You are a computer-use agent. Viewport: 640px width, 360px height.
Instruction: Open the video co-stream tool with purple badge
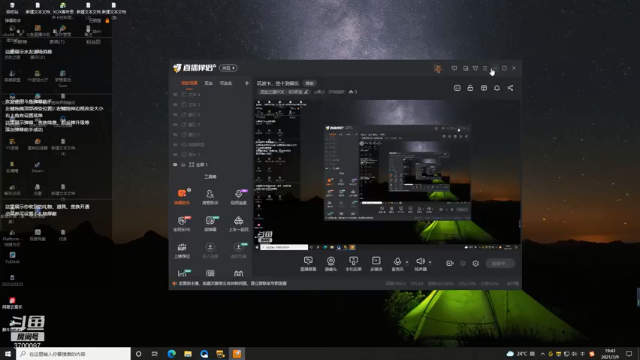(238, 196)
